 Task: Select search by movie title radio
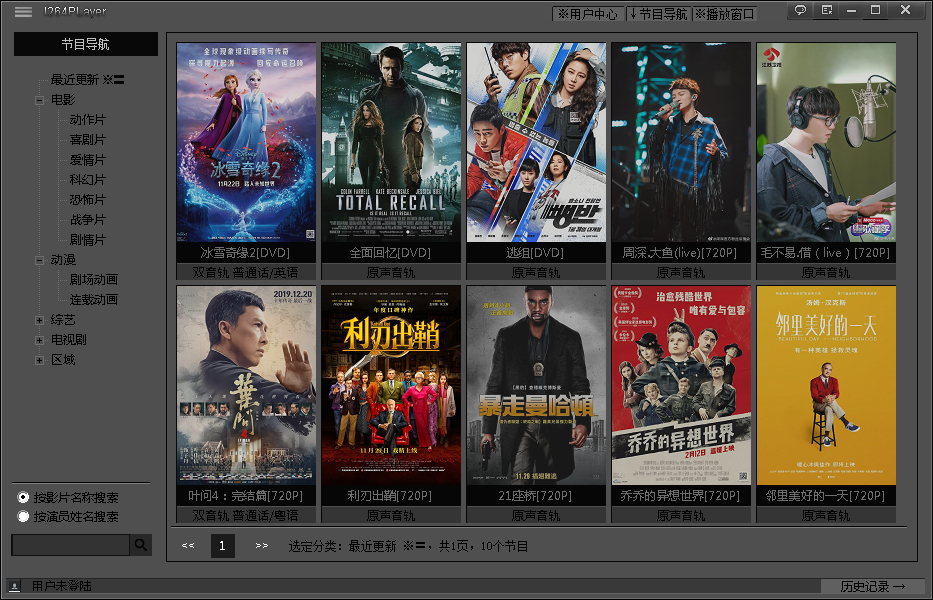[x=23, y=497]
